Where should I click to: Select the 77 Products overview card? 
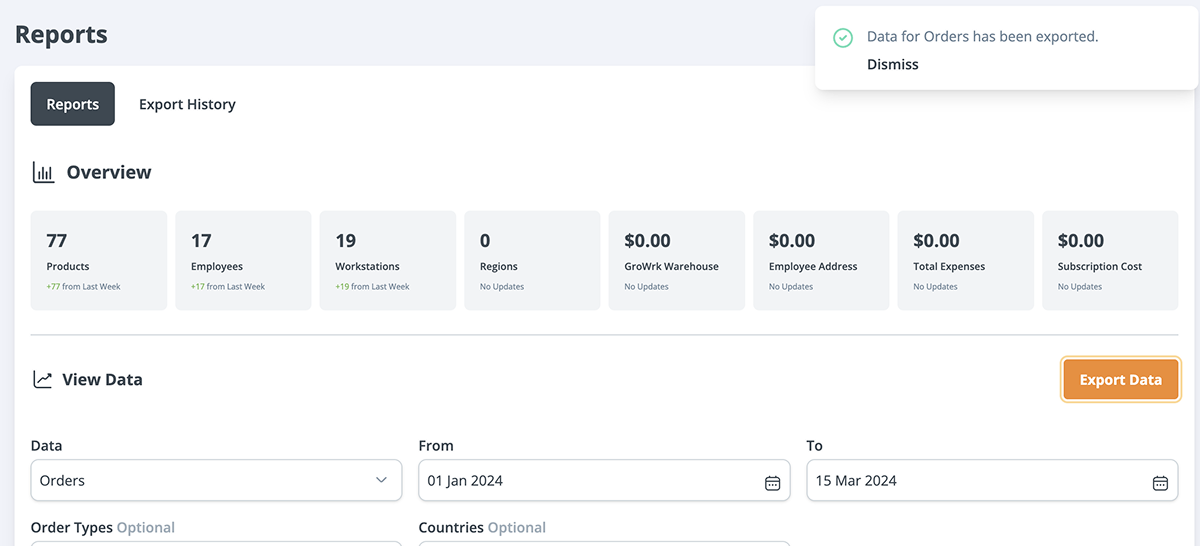point(99,260)
